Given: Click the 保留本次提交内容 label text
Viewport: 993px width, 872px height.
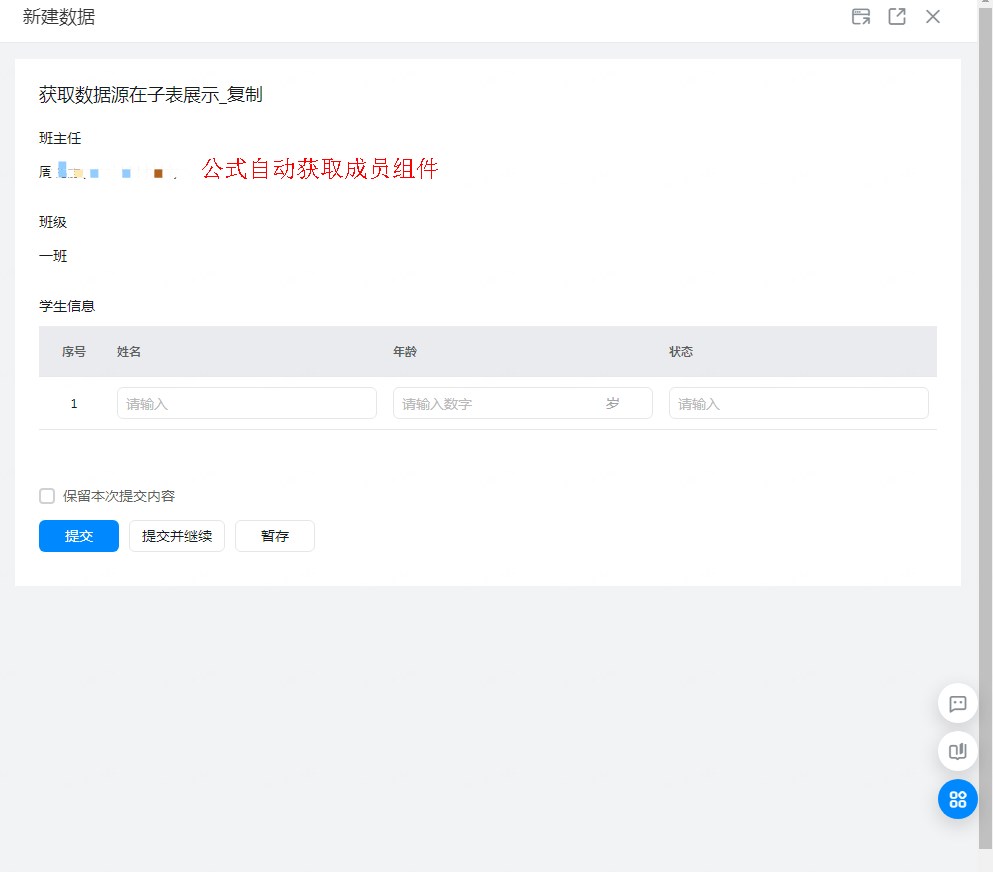Looking at the screenshot, I should point(119,496).
